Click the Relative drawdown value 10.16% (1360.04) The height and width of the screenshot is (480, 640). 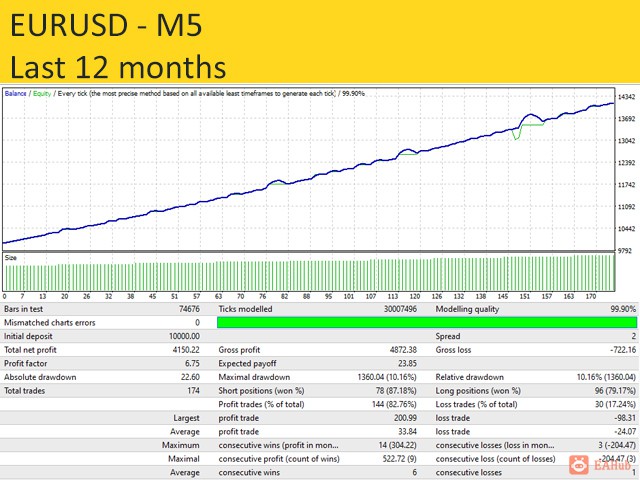[607, 377]
